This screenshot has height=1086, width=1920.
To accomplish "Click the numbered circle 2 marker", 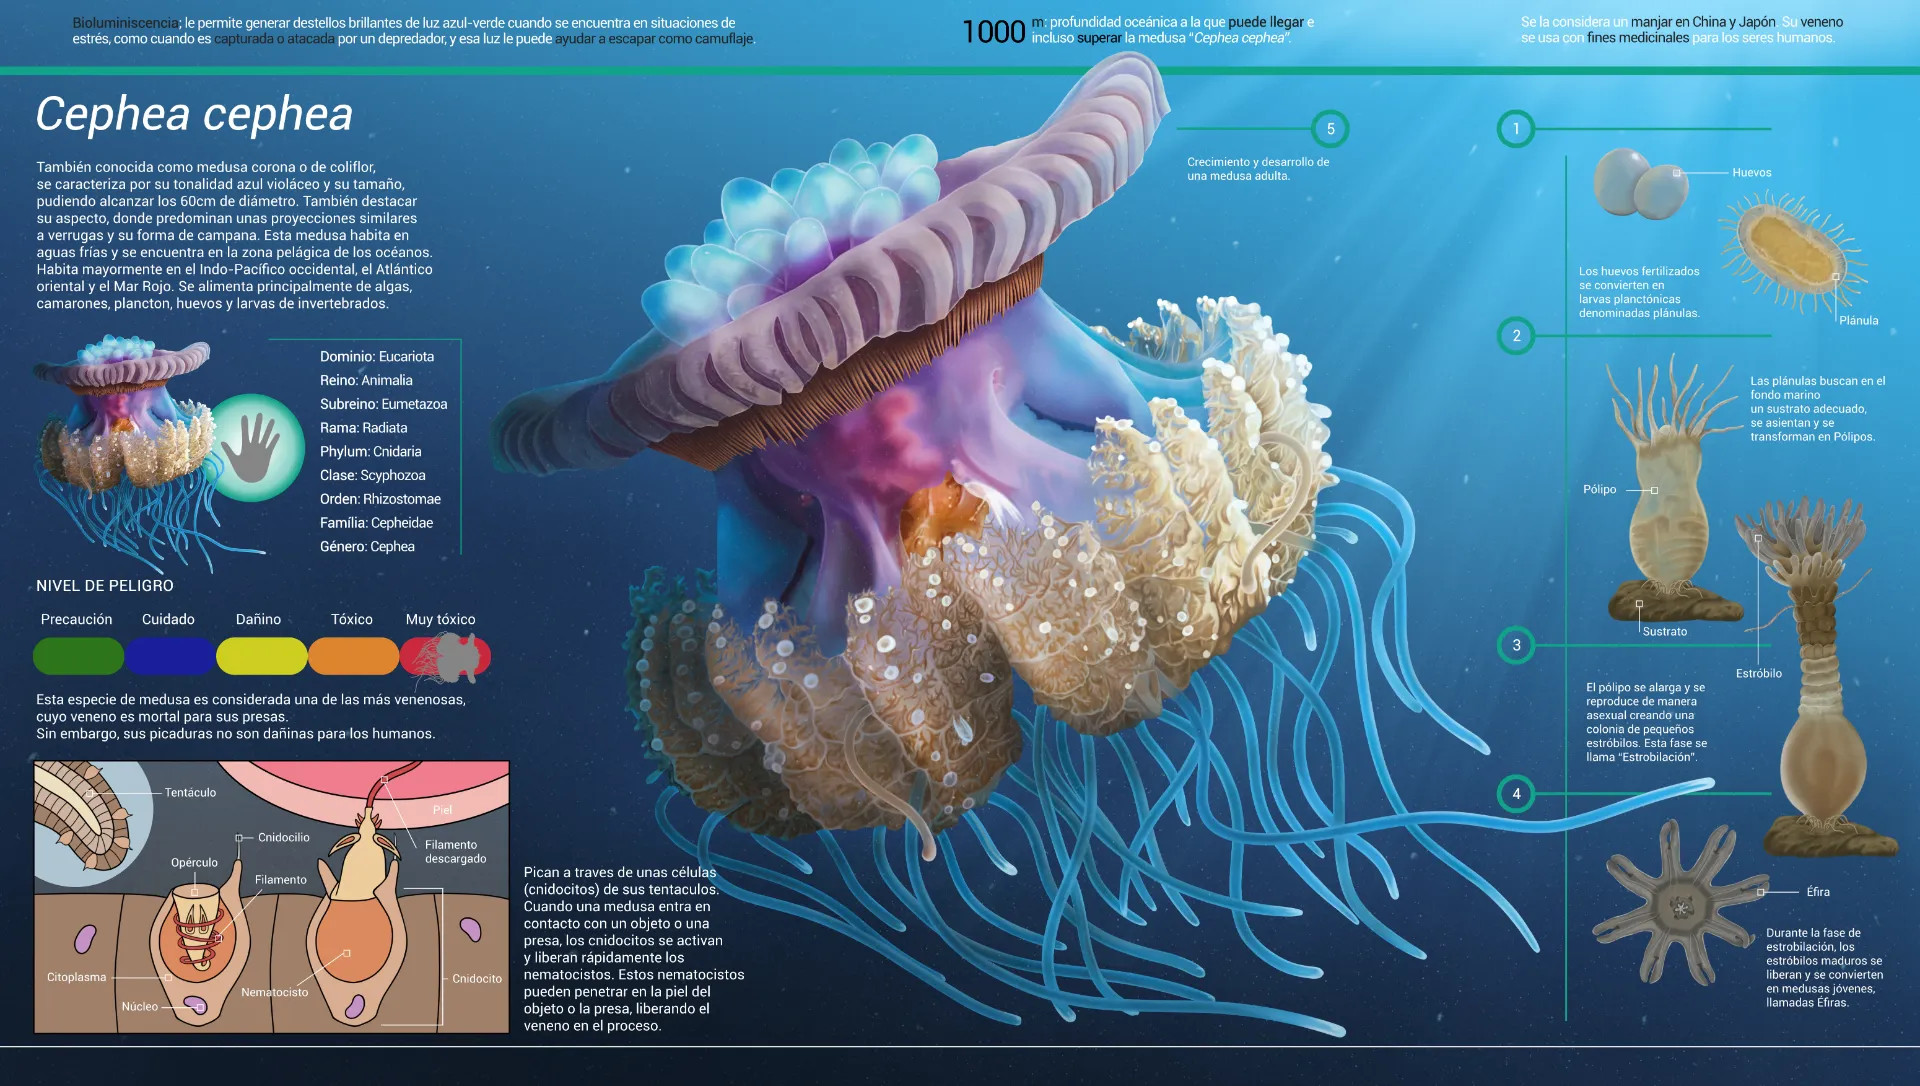I will pyautogui.click(x=1516, y=336).
